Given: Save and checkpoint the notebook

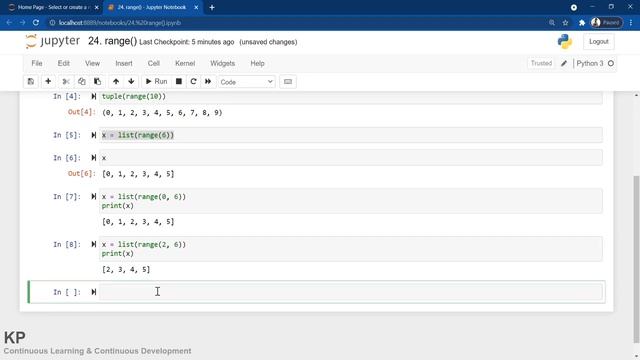Looking at the screenshot, I should click(31, 82).
